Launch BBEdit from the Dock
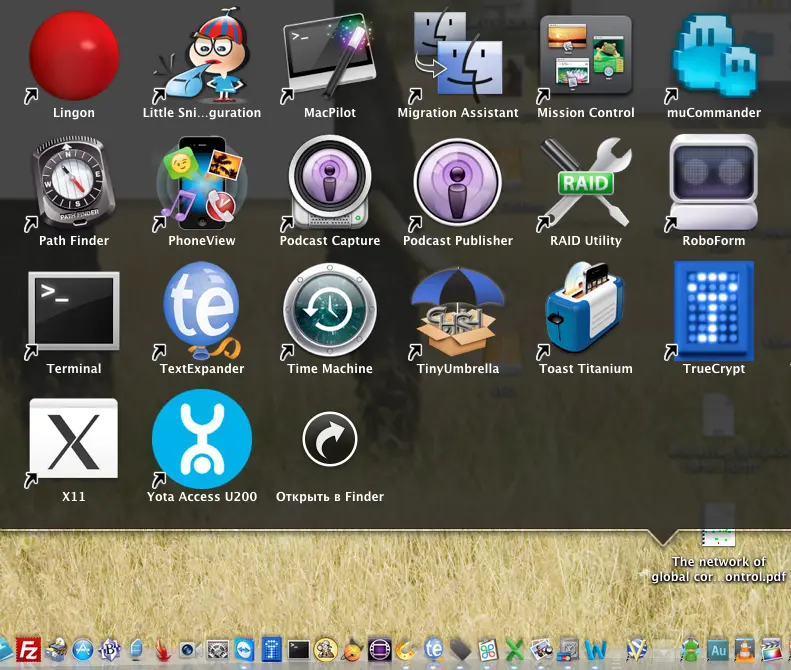Image resolution: width=791 pixels, height=670 pixels. (x=109, y=650)
